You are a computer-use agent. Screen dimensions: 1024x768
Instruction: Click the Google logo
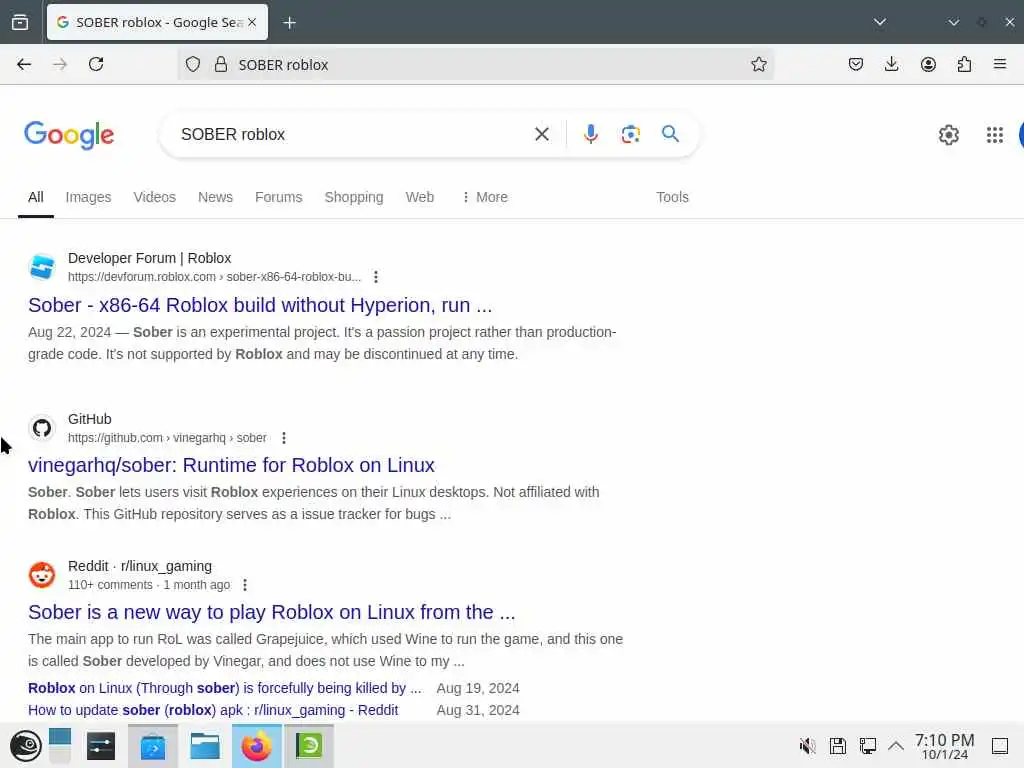point(69,135)
